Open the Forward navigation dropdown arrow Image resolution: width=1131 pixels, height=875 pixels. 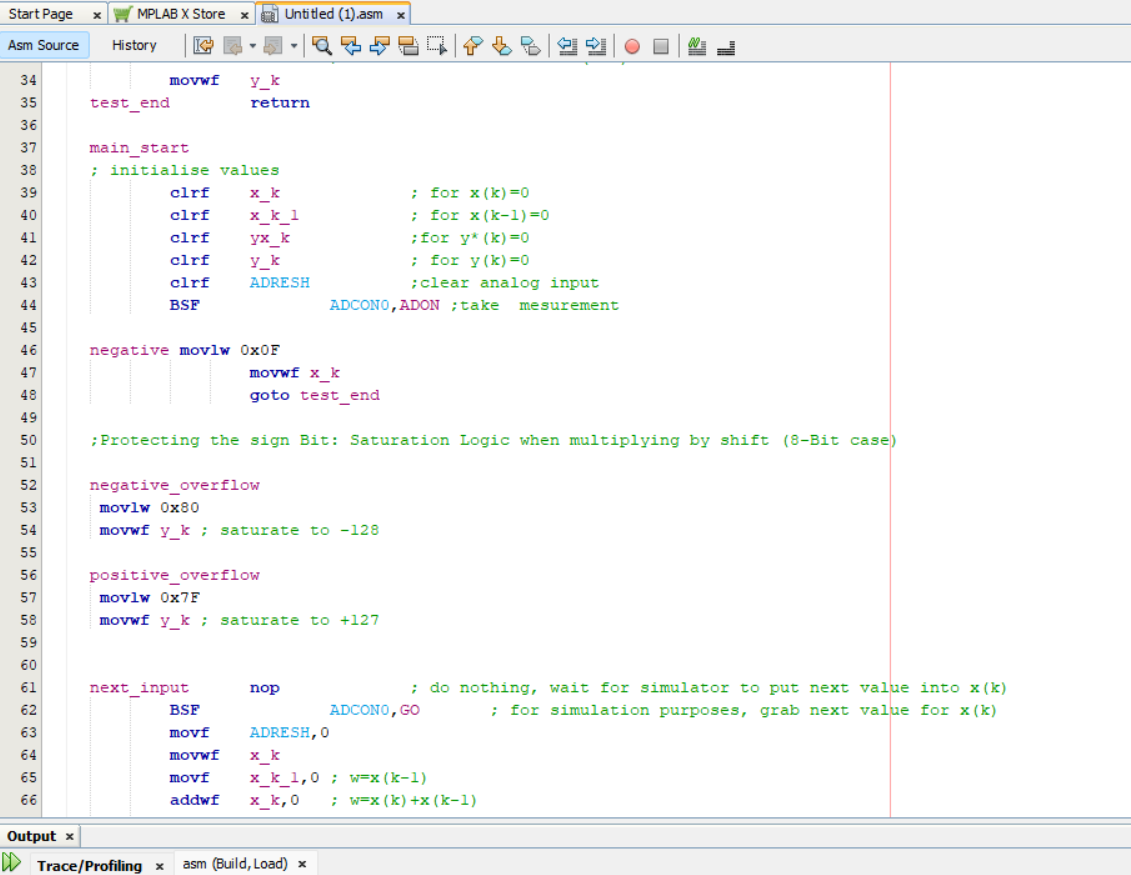coord(295,46)
